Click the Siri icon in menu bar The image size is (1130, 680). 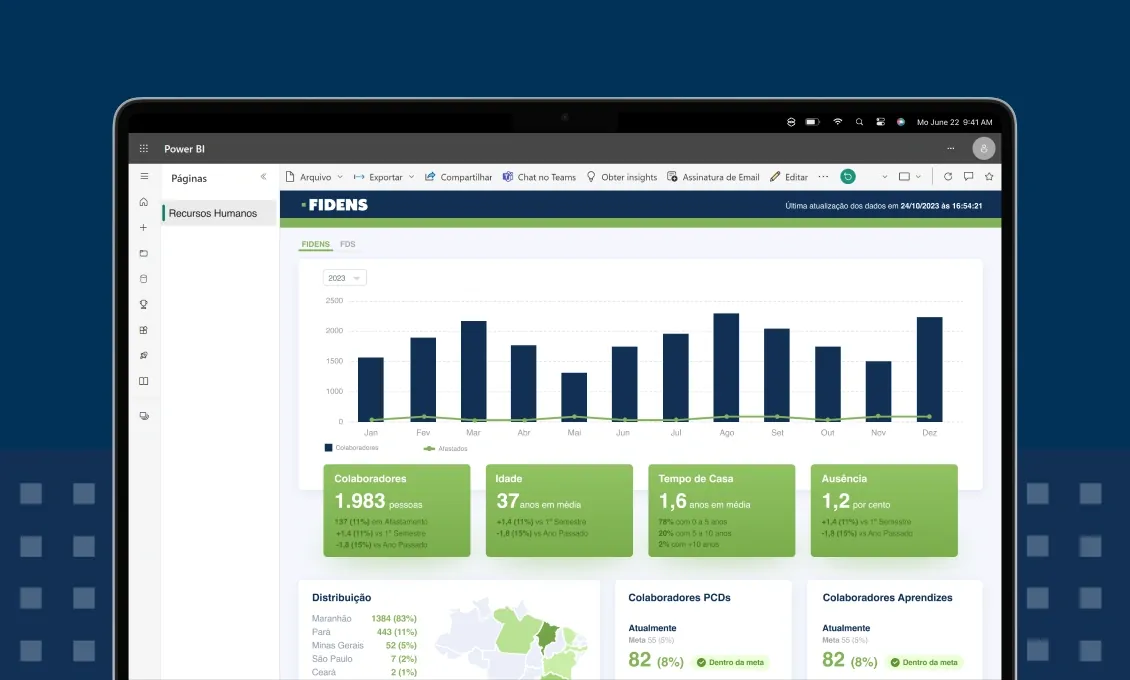pos(901,122)
